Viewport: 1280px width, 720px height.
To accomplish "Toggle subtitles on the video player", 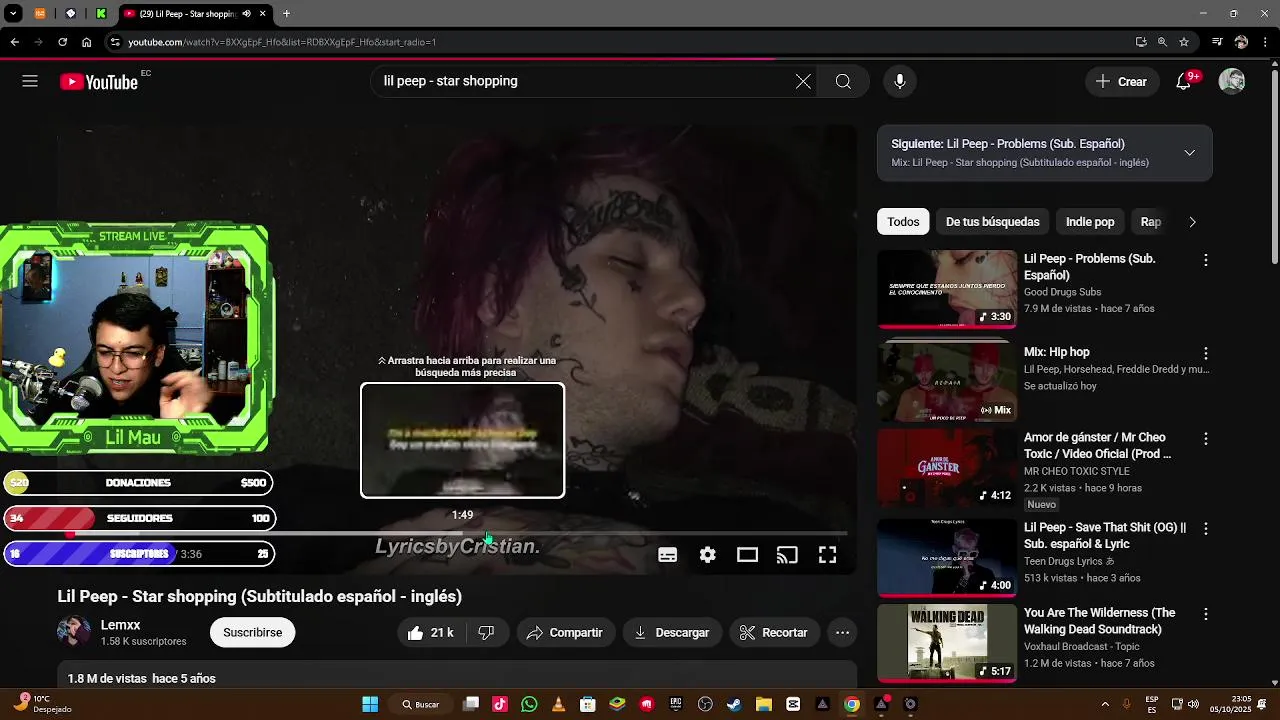I will coord(668,555).
